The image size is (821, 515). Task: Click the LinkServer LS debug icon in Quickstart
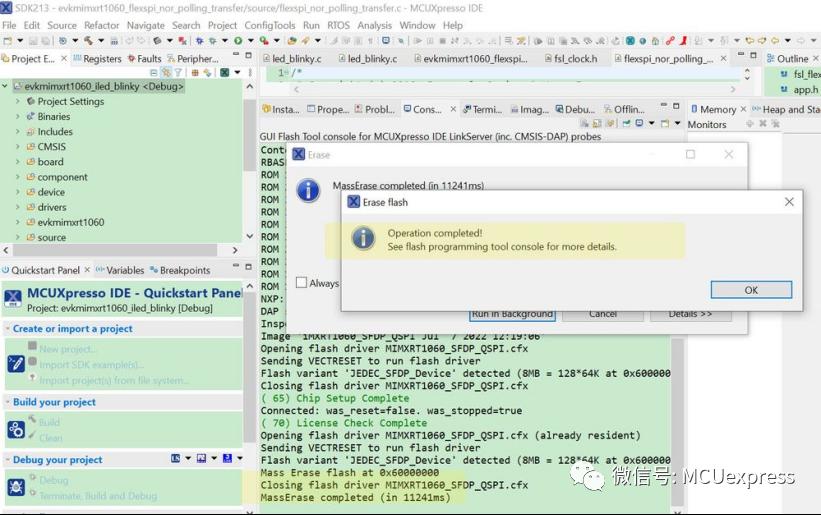point(175,458)
